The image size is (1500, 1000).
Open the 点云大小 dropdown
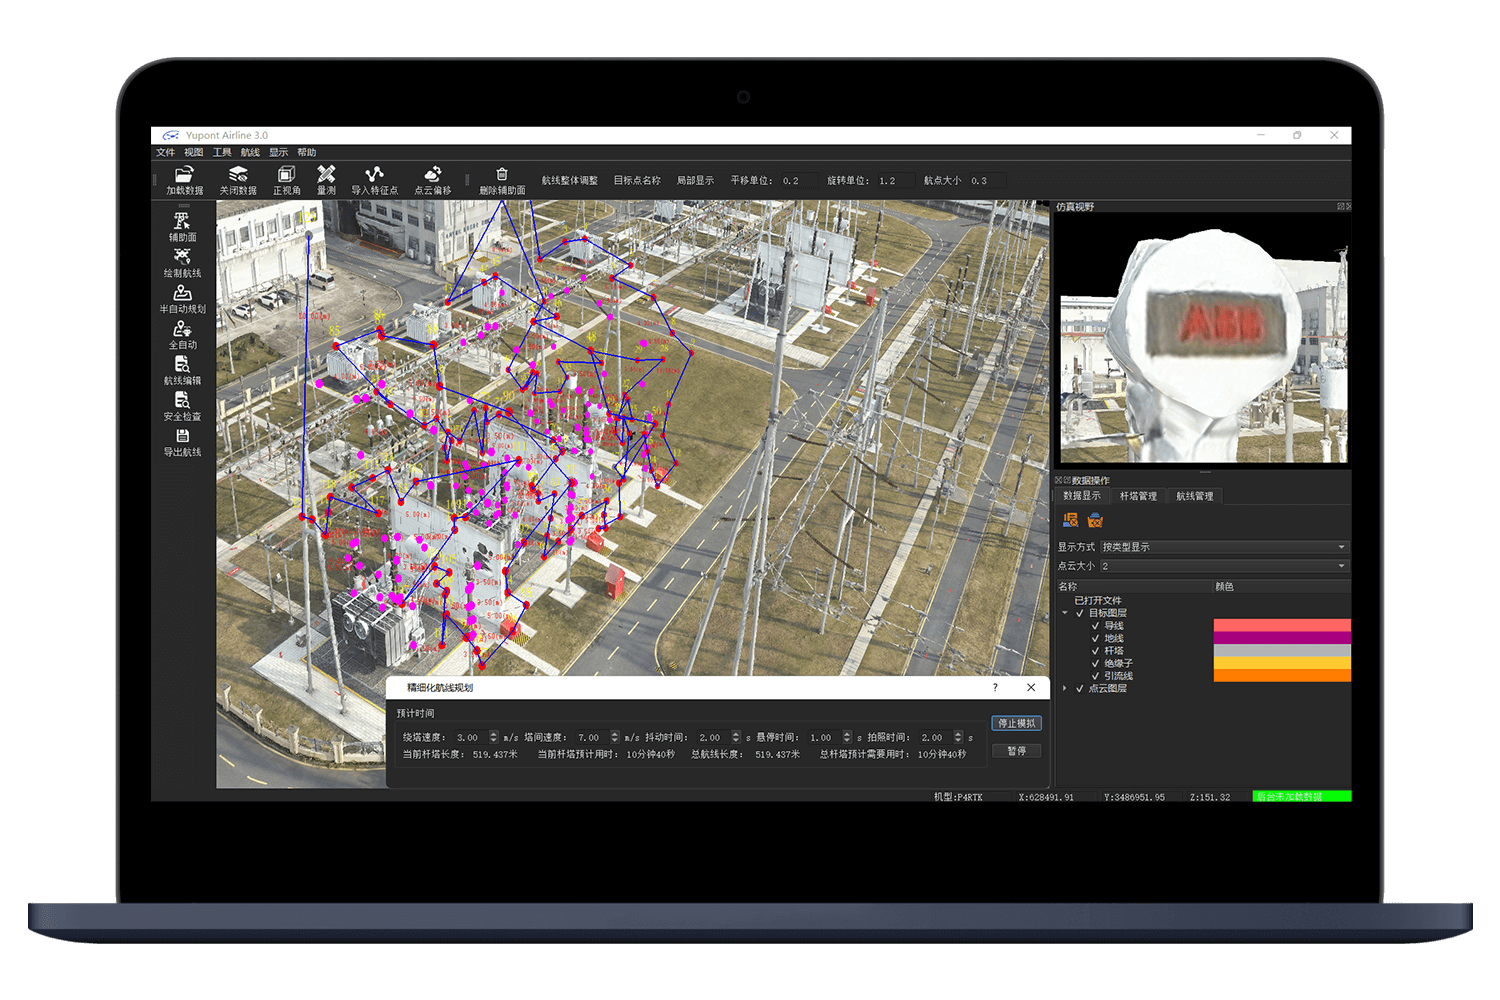(1224, 566)
